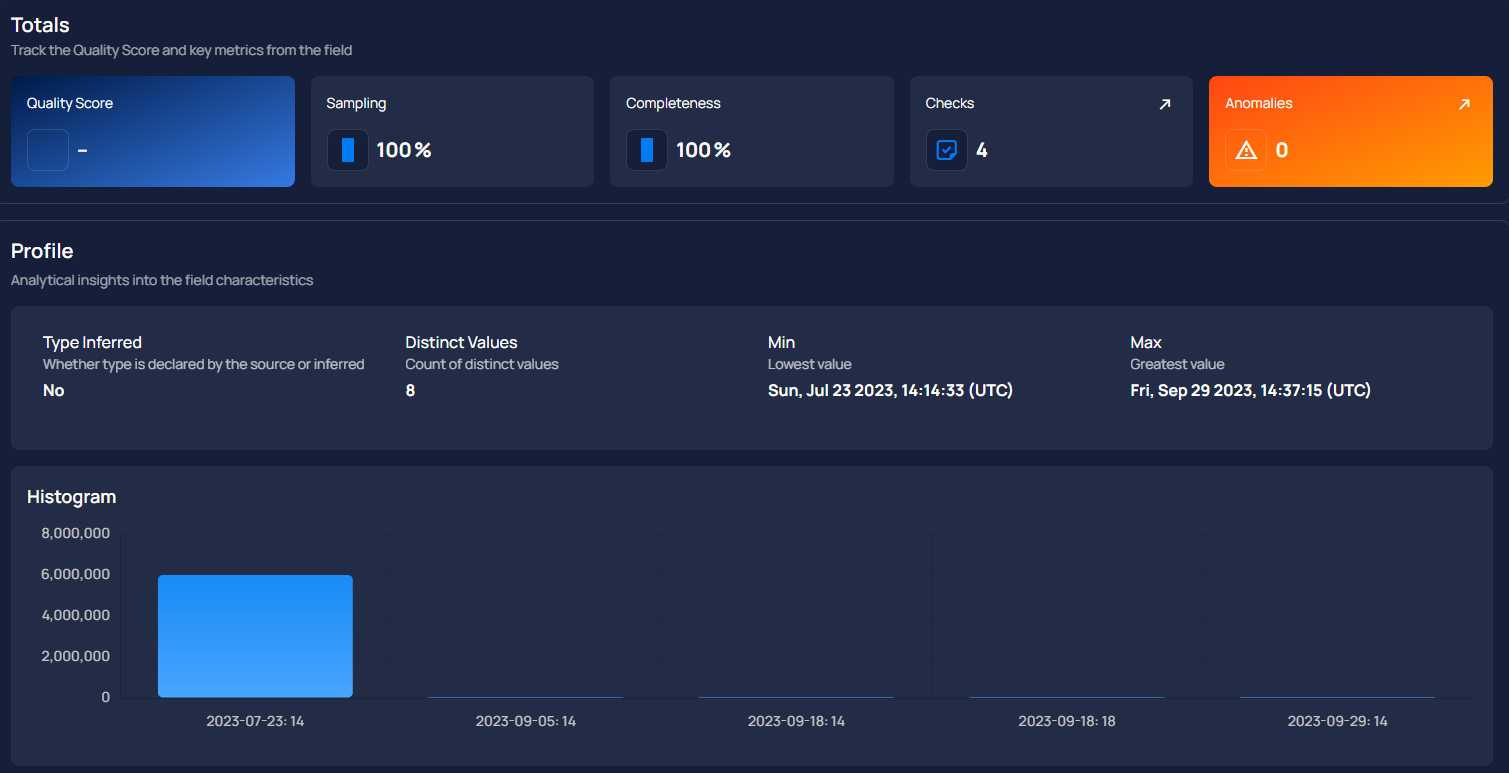
Task: Click the Sampling 100% value
Action: pos(404,150)
